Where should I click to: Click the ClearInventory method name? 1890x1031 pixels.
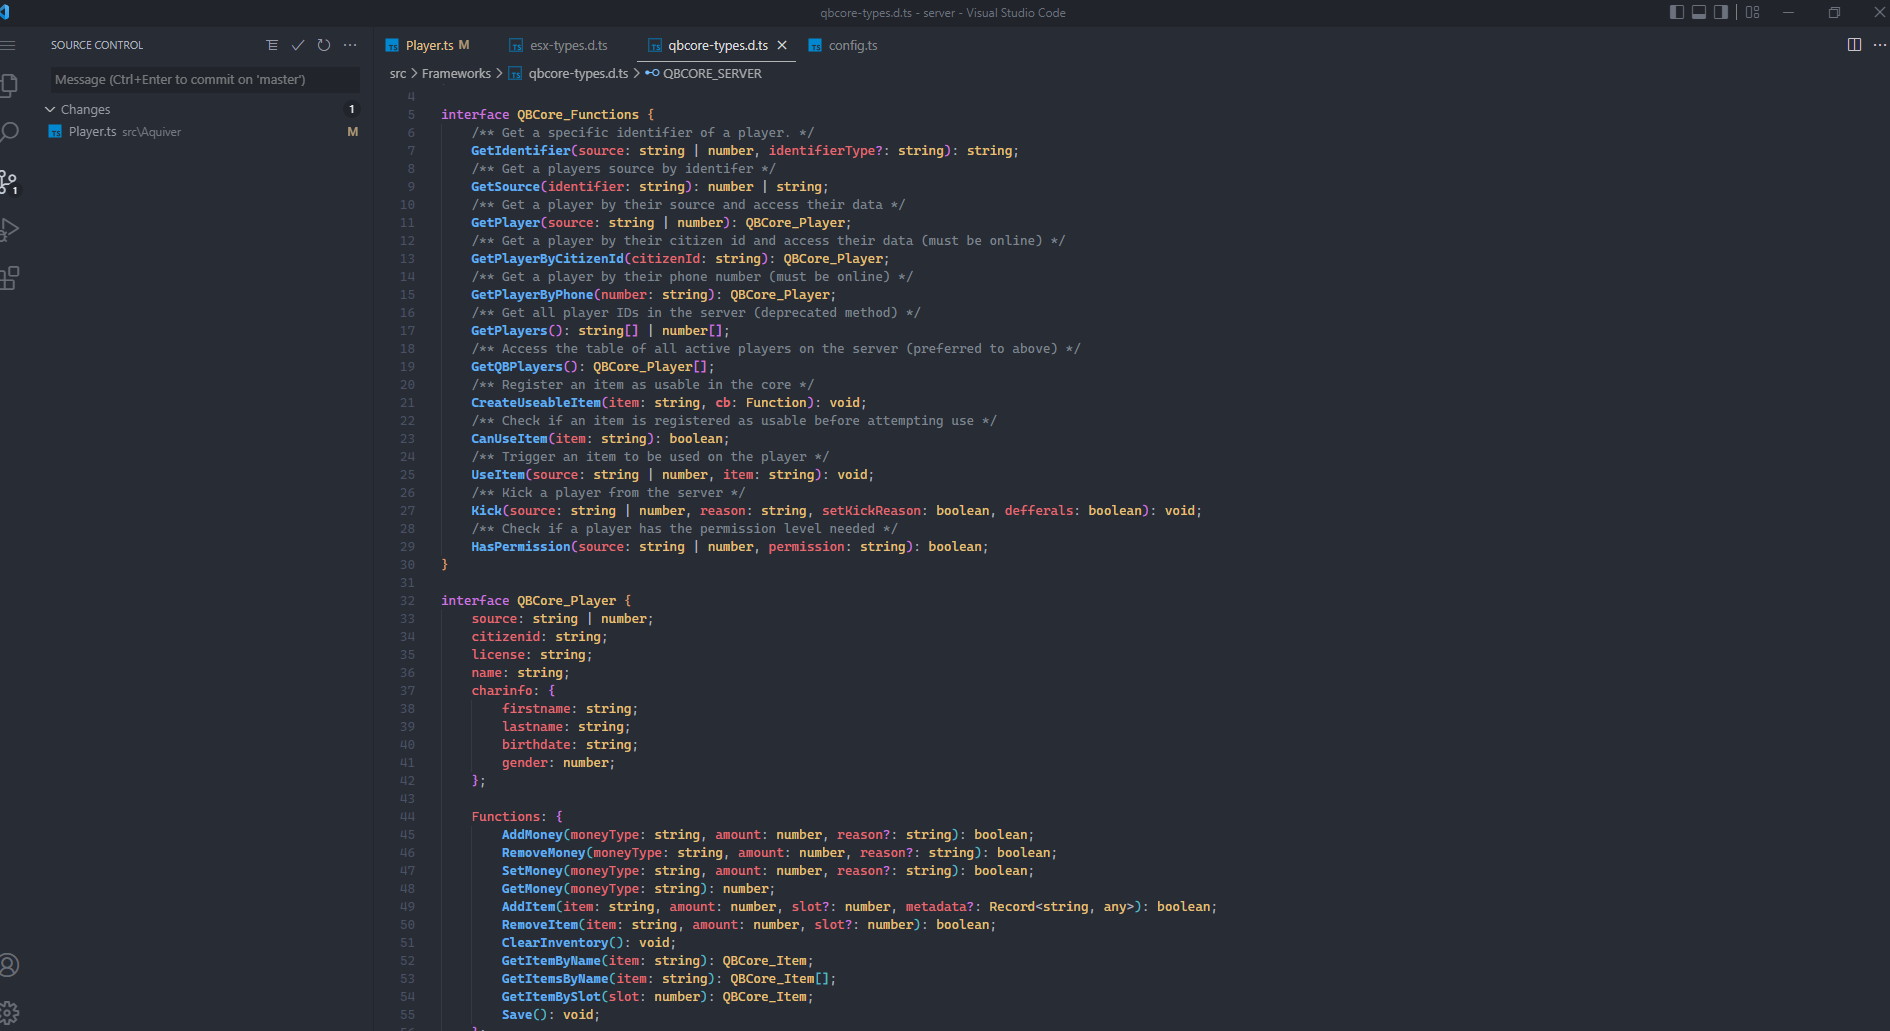click(555, 943)
